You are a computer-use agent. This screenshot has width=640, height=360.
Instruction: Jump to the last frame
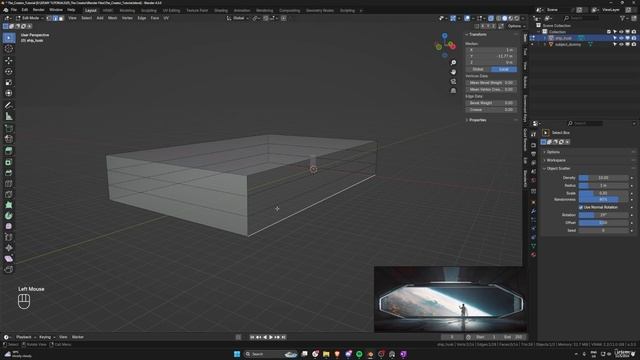(x=284, y=337)
